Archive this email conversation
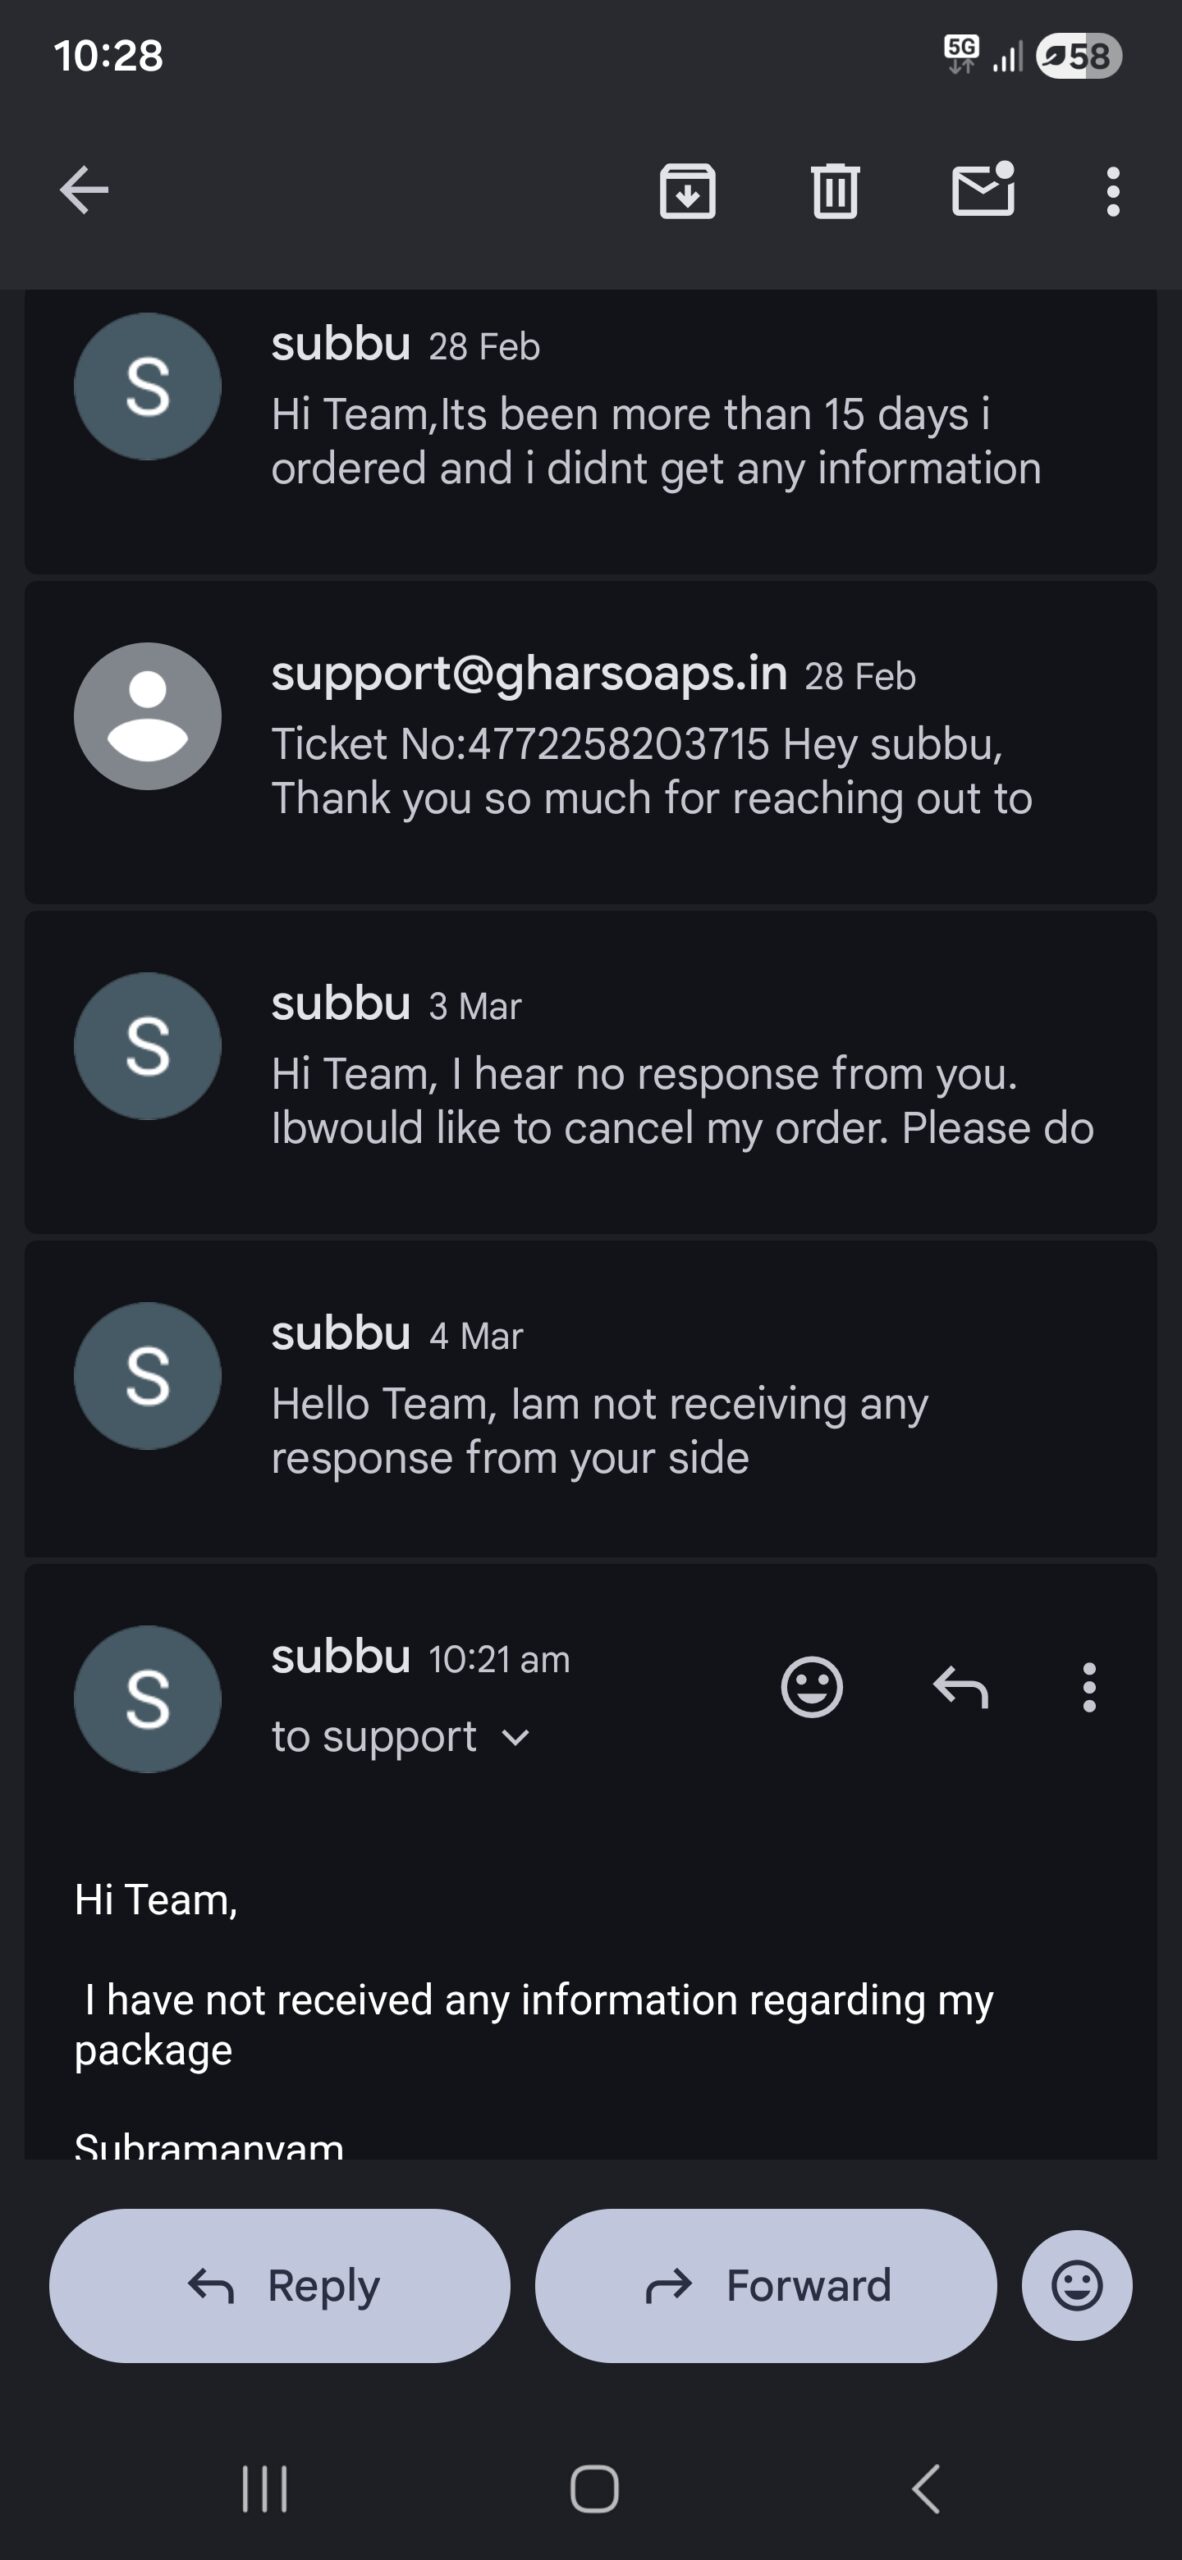The image size is (1182, 2560). (687, 190)
